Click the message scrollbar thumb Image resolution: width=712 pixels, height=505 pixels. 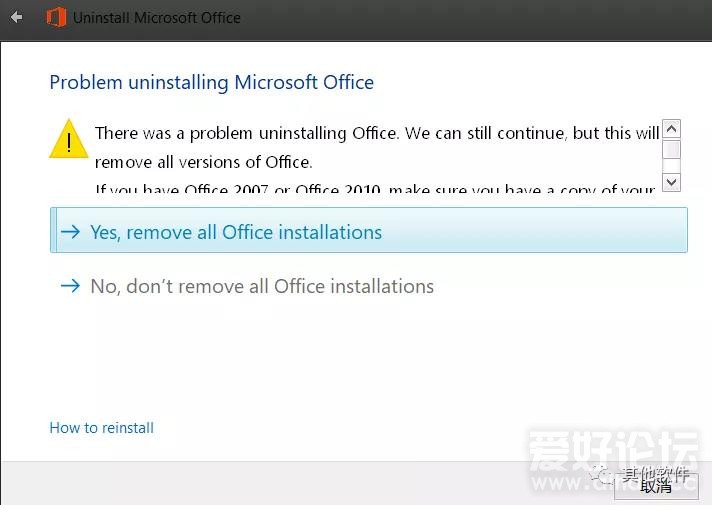[671, 150]
